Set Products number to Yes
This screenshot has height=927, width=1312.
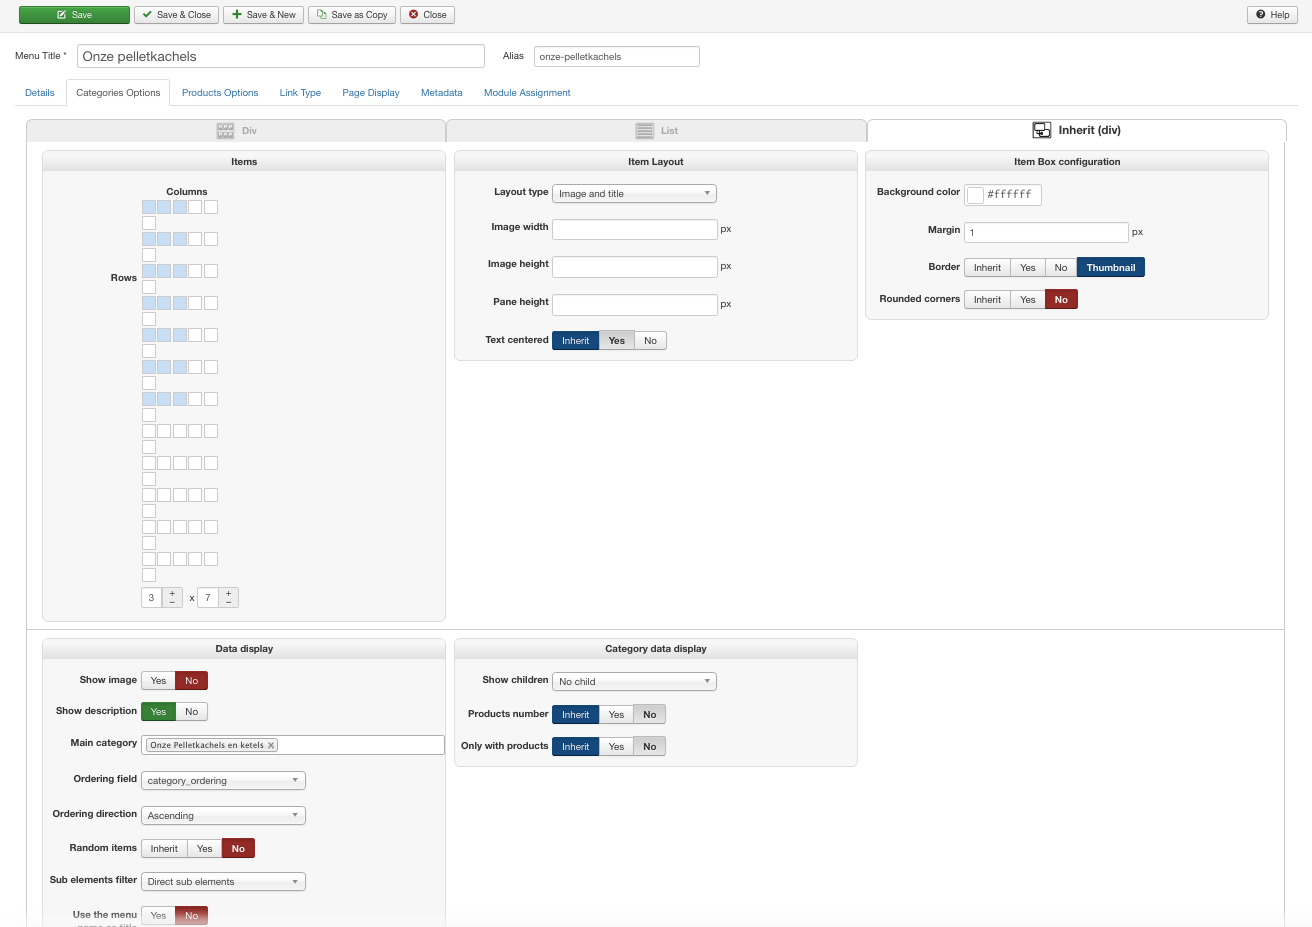click(x=617, y=715)
